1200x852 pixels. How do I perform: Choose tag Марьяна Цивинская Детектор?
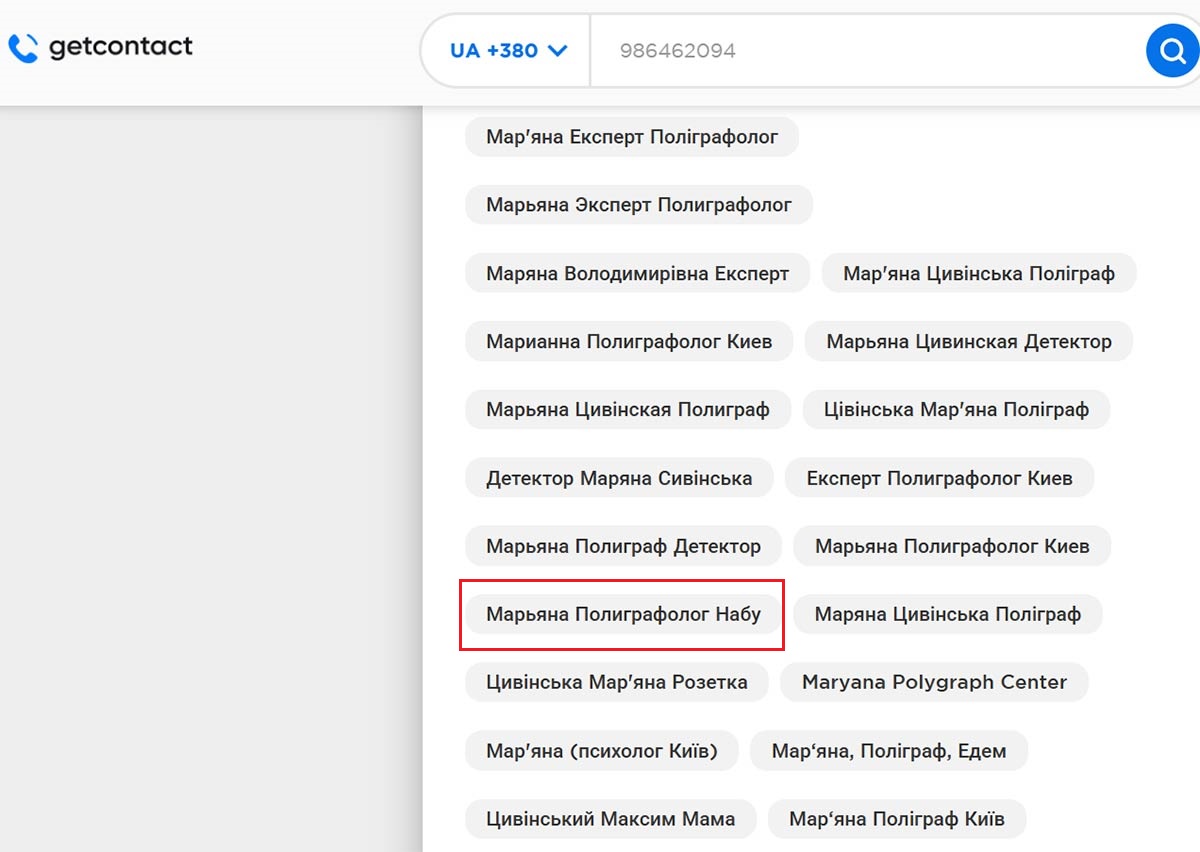(968, 341)
